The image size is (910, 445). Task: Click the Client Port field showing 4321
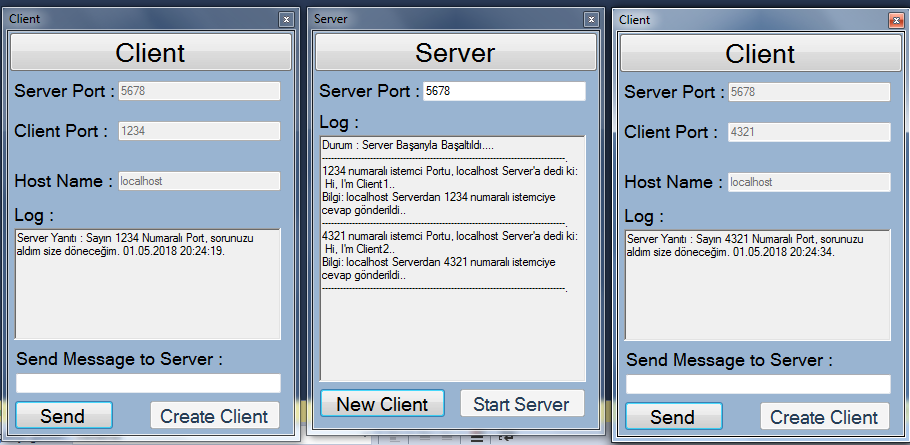[808, 132]
